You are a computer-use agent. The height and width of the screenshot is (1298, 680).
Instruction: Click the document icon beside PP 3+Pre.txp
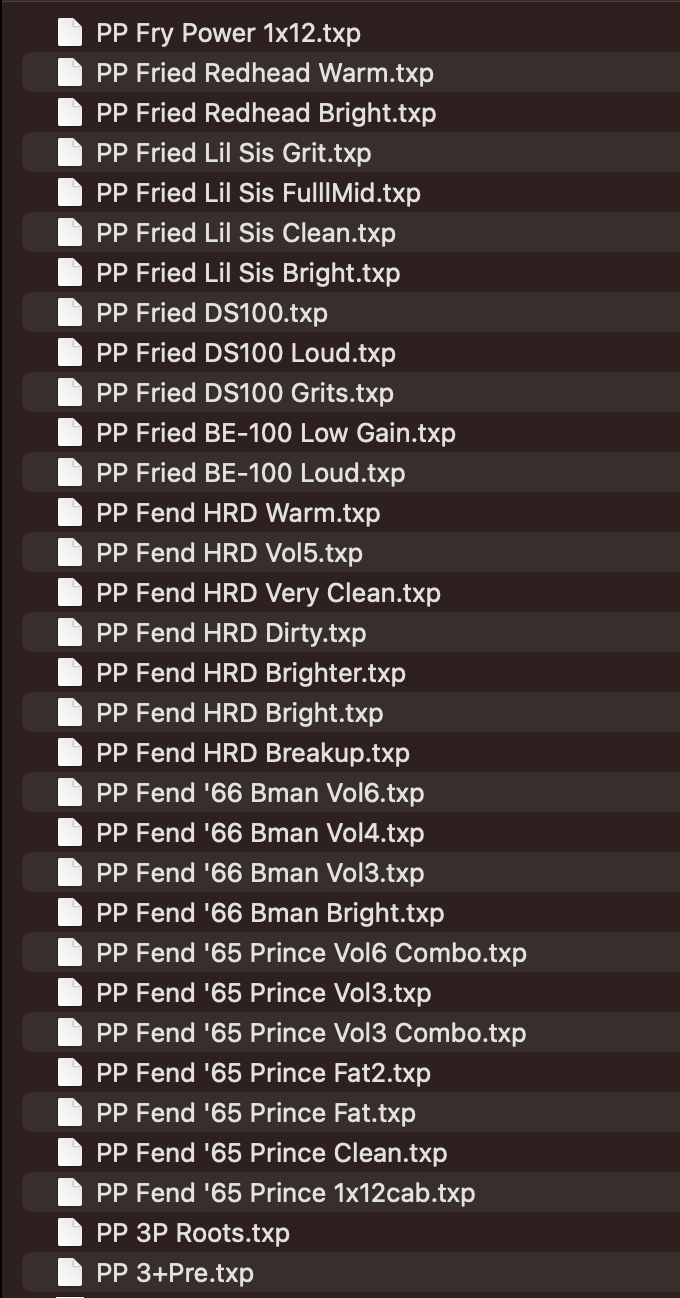coord(69,1273)
